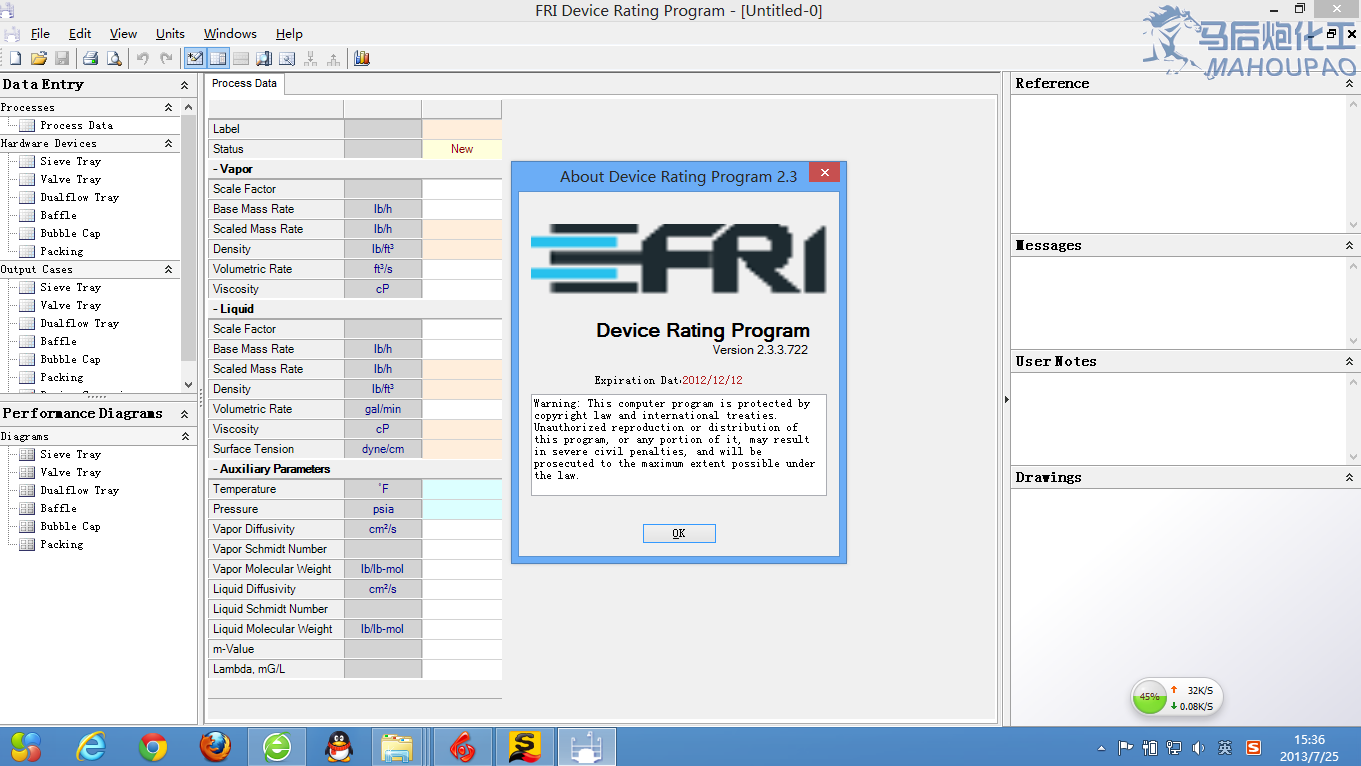The width and height of the screenshot is (1361, 766).
Task: Click the Surface Tension value cell
Action: pyautogui.click(x=462, y=449)
